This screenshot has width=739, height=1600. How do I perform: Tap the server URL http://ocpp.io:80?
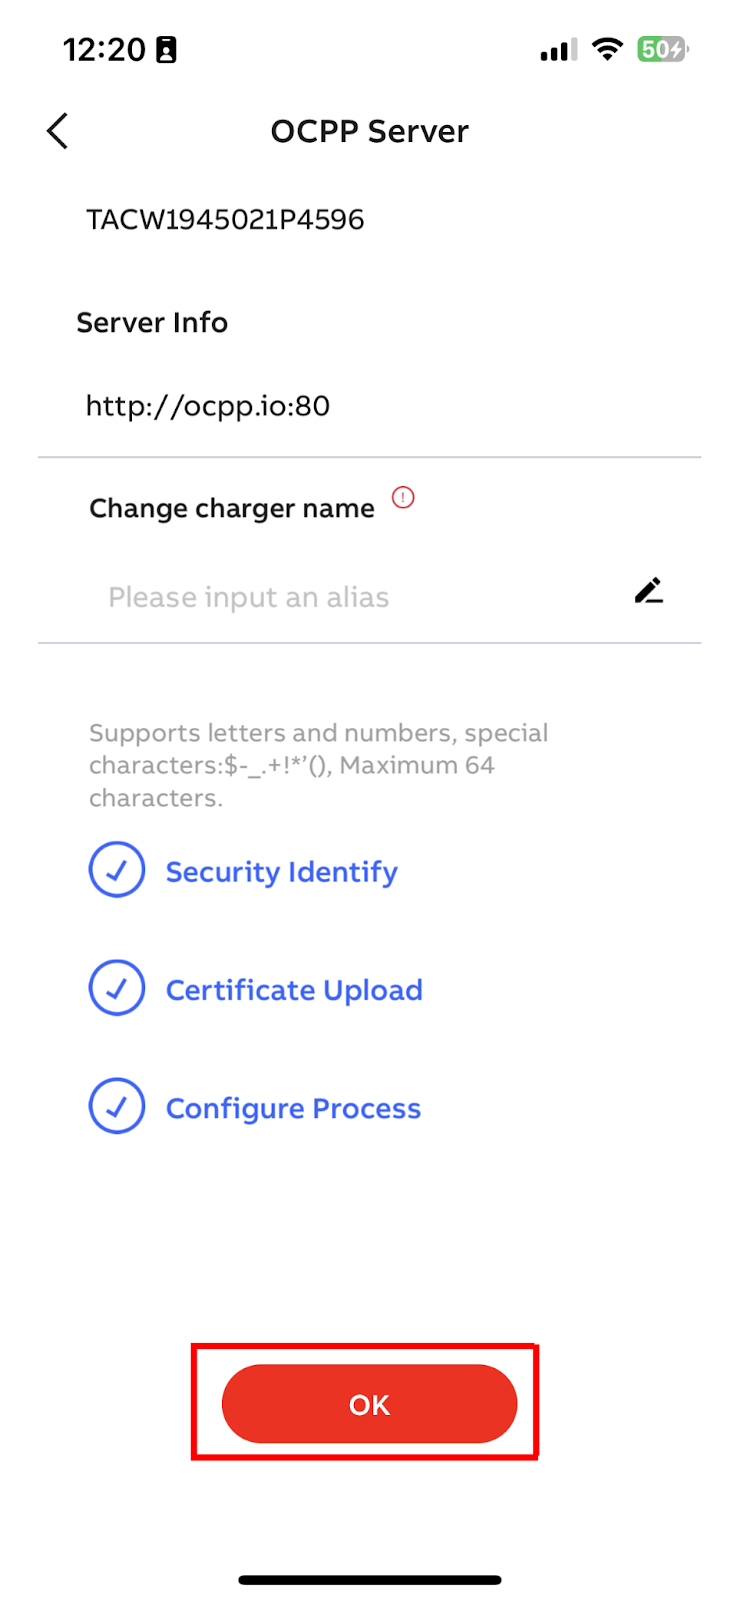click(x=208, y=406)
